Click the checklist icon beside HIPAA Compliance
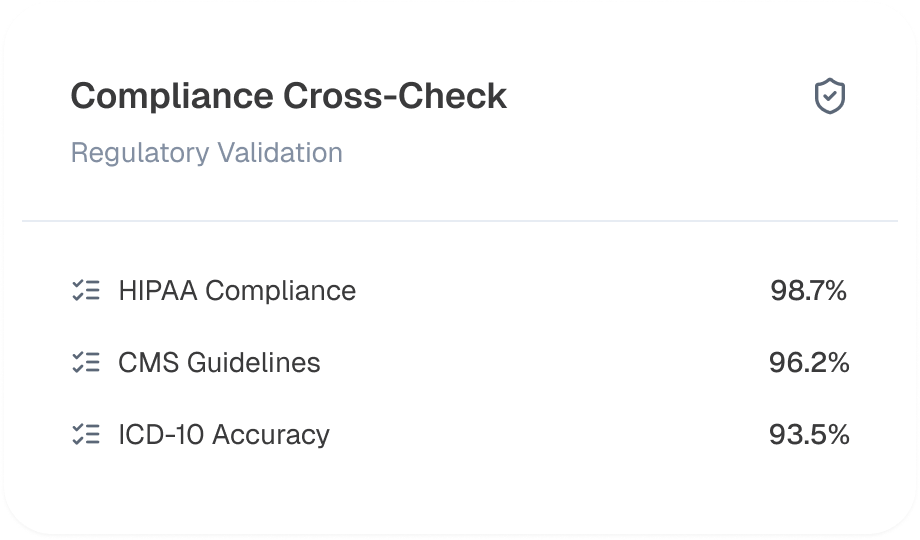 pyautogui.click(x=86, y=291)
